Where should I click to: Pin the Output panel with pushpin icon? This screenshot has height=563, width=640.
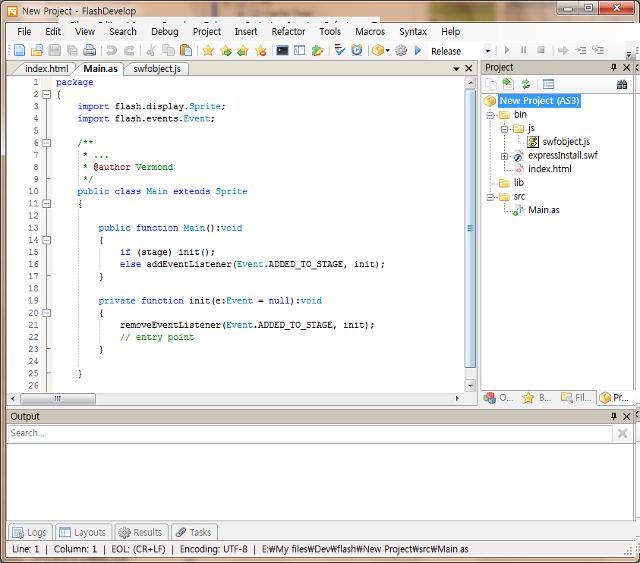[613, 416]
